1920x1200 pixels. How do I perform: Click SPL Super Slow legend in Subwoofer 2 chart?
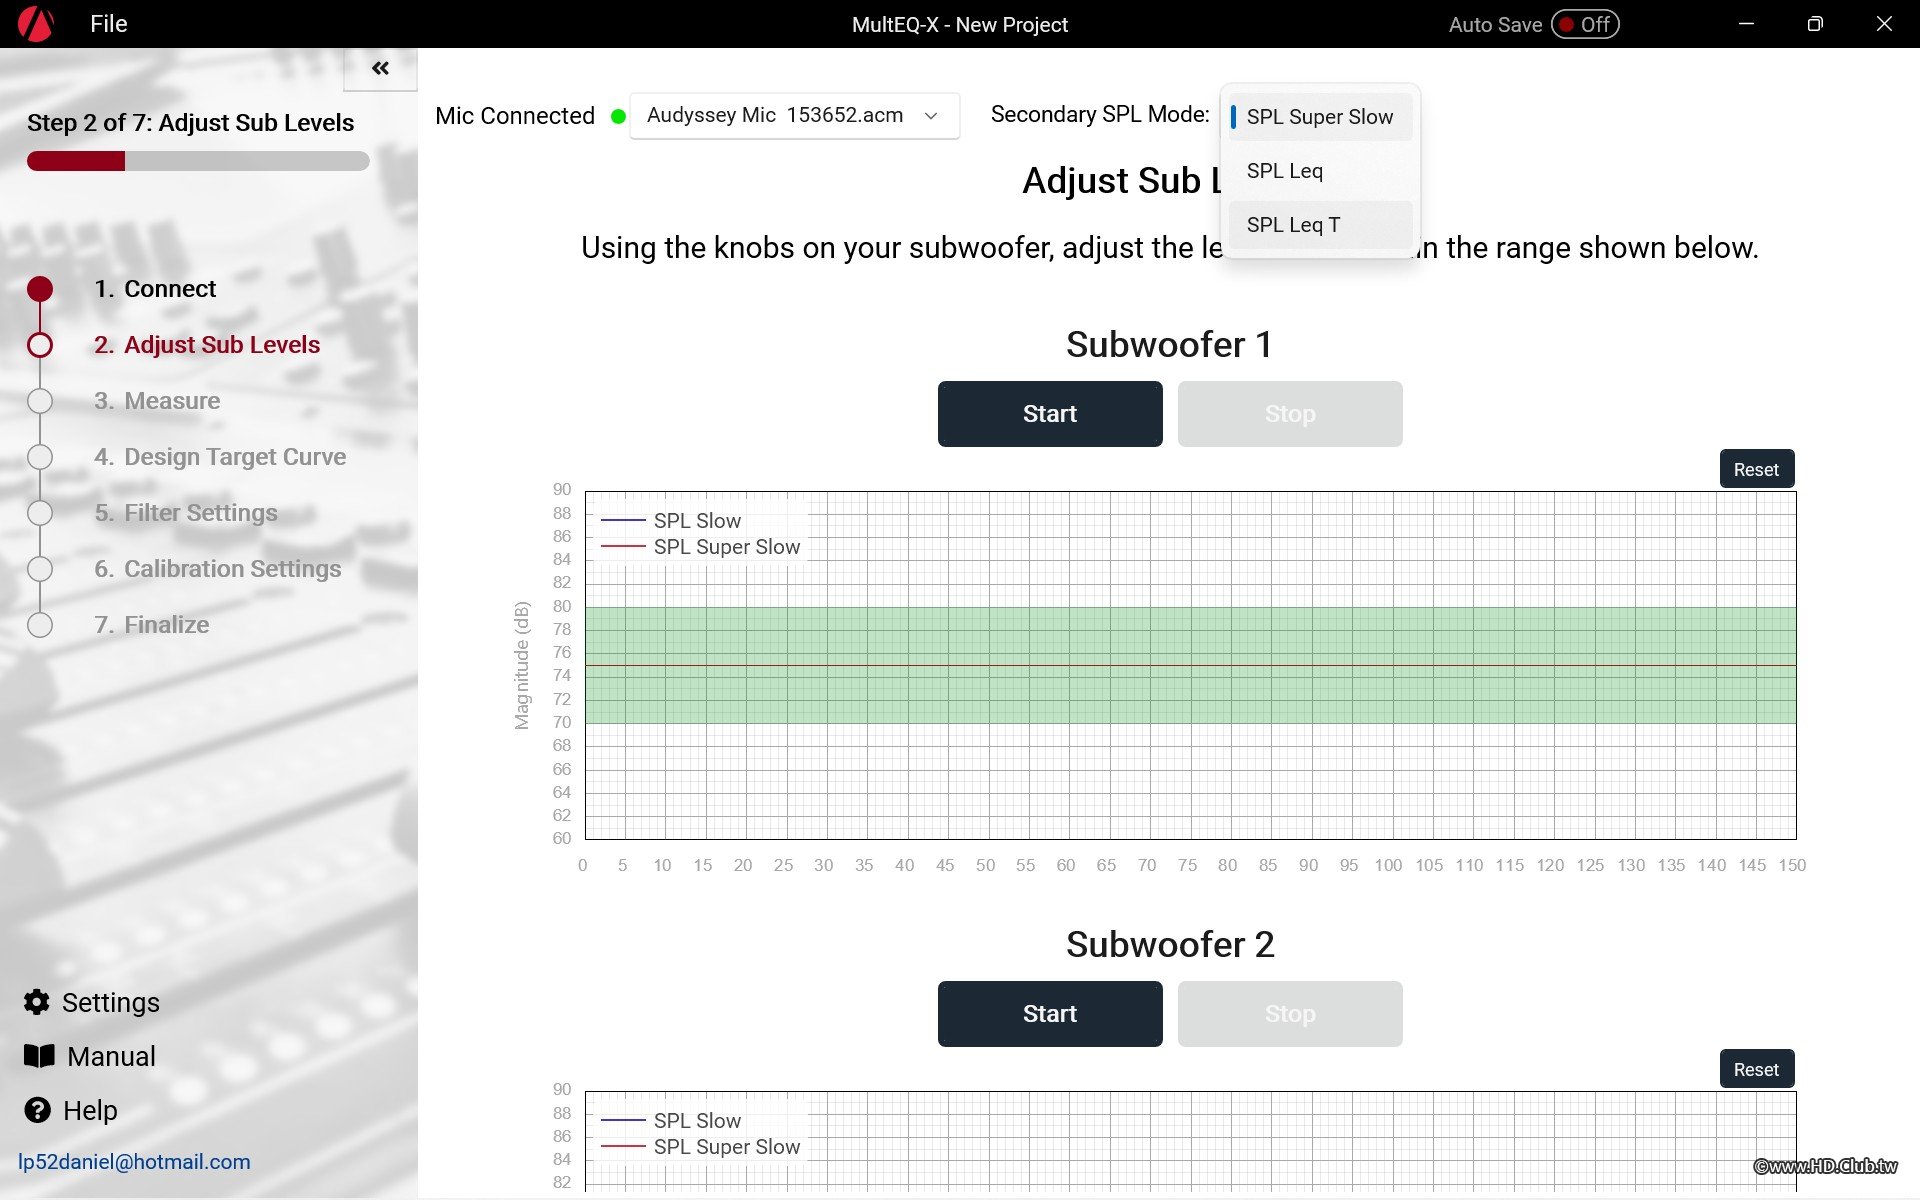click(x=700, y=1147)
